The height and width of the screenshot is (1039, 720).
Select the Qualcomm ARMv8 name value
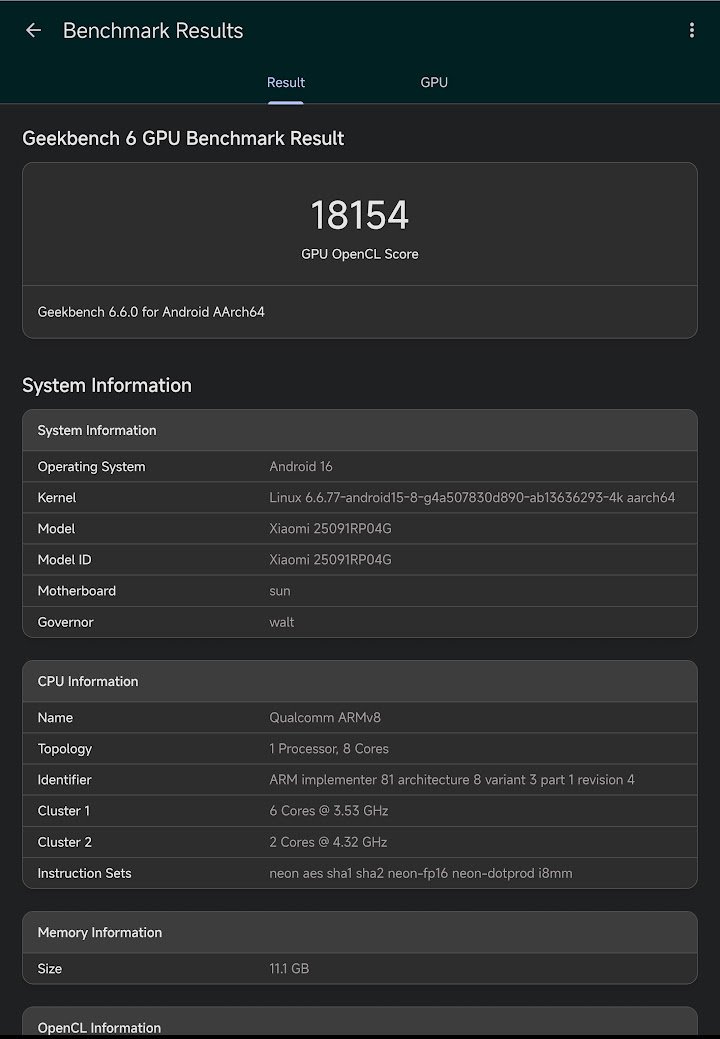325,718
